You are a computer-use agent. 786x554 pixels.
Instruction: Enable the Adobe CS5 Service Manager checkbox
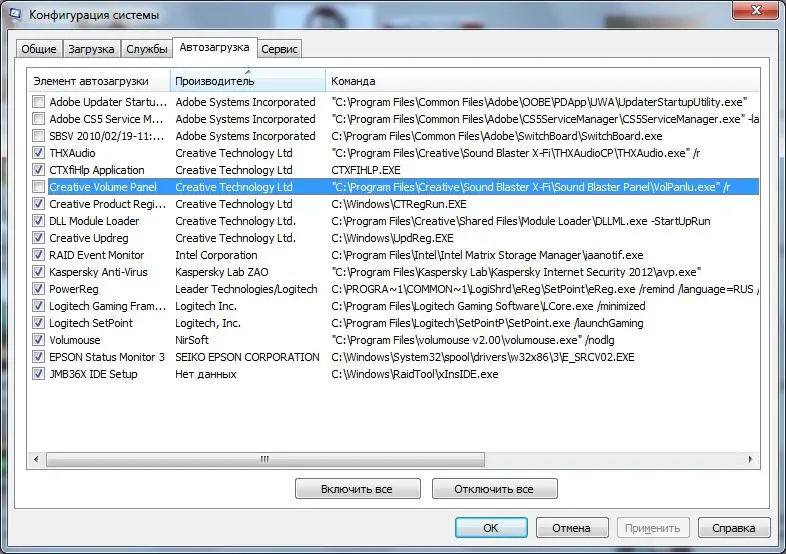click(x=39, y=119)
